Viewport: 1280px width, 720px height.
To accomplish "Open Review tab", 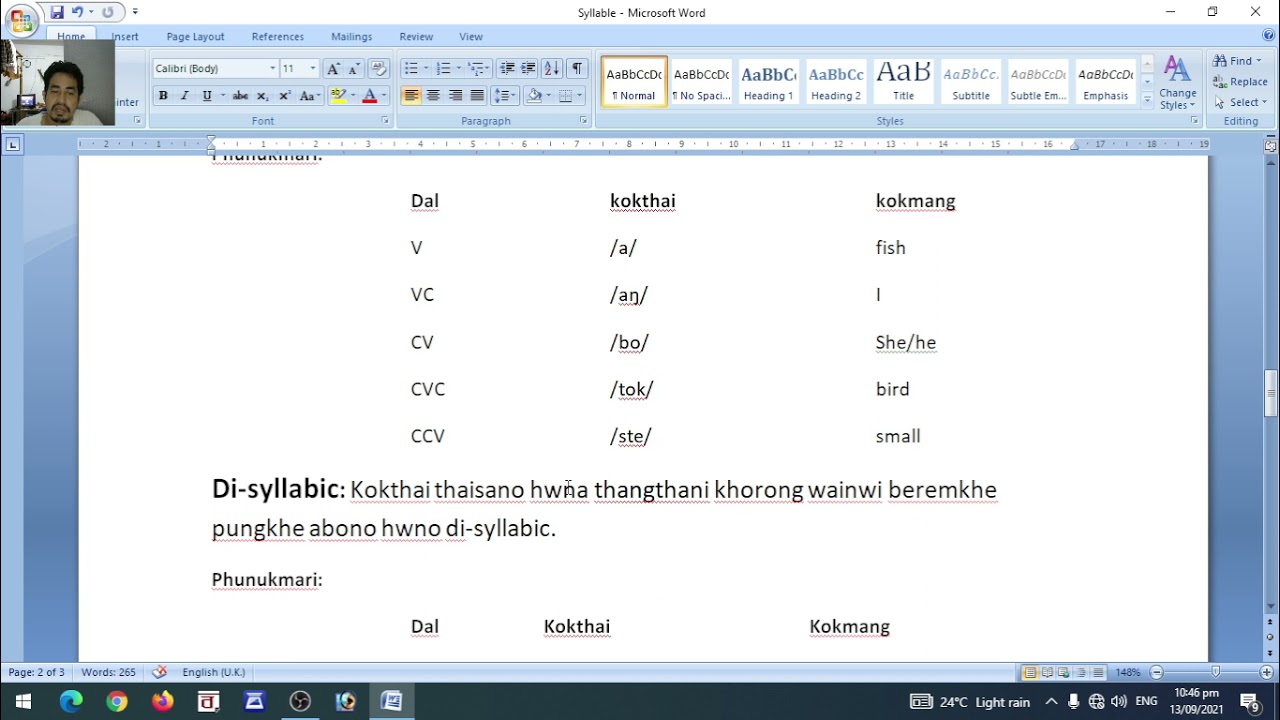I will pyautogui.click(x=416, y=37).
